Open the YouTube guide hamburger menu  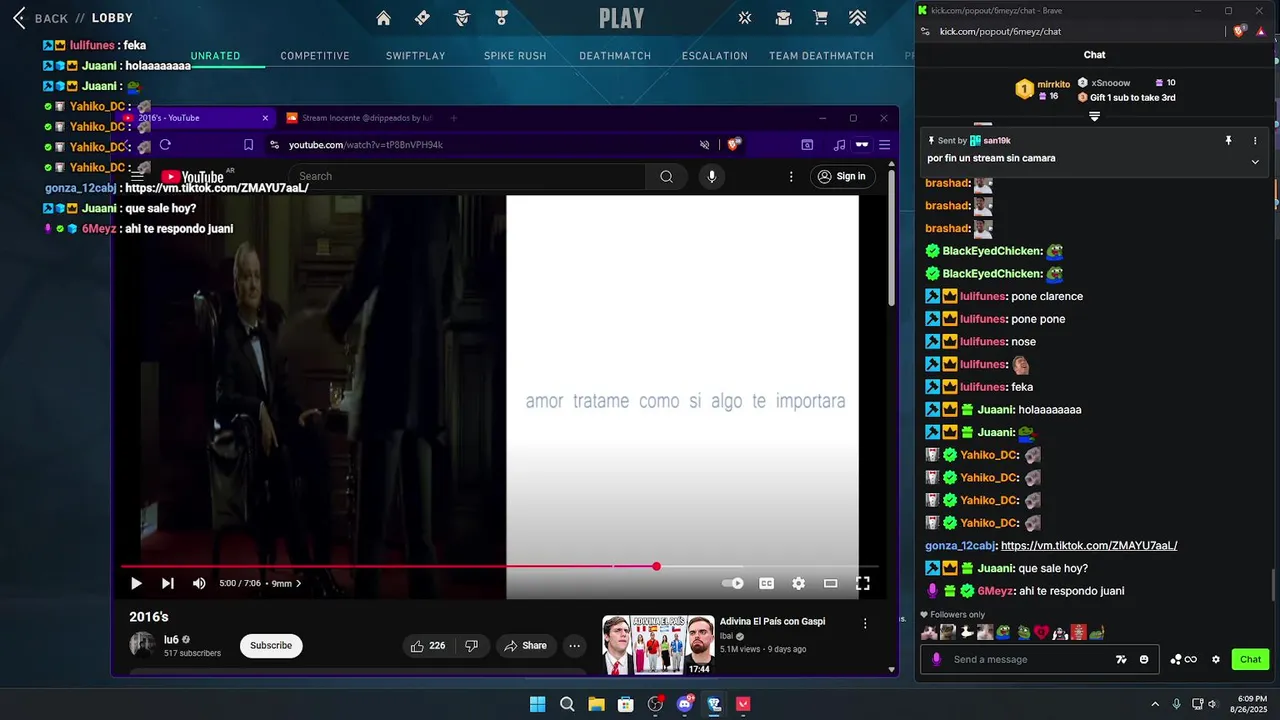pyautogui.click(x=137, y=177)
